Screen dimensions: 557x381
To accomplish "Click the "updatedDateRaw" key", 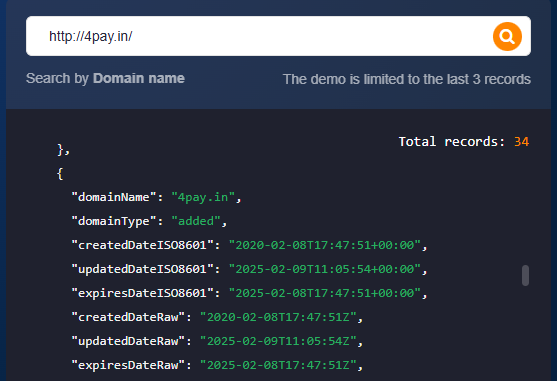I will (x=128, y=341).
